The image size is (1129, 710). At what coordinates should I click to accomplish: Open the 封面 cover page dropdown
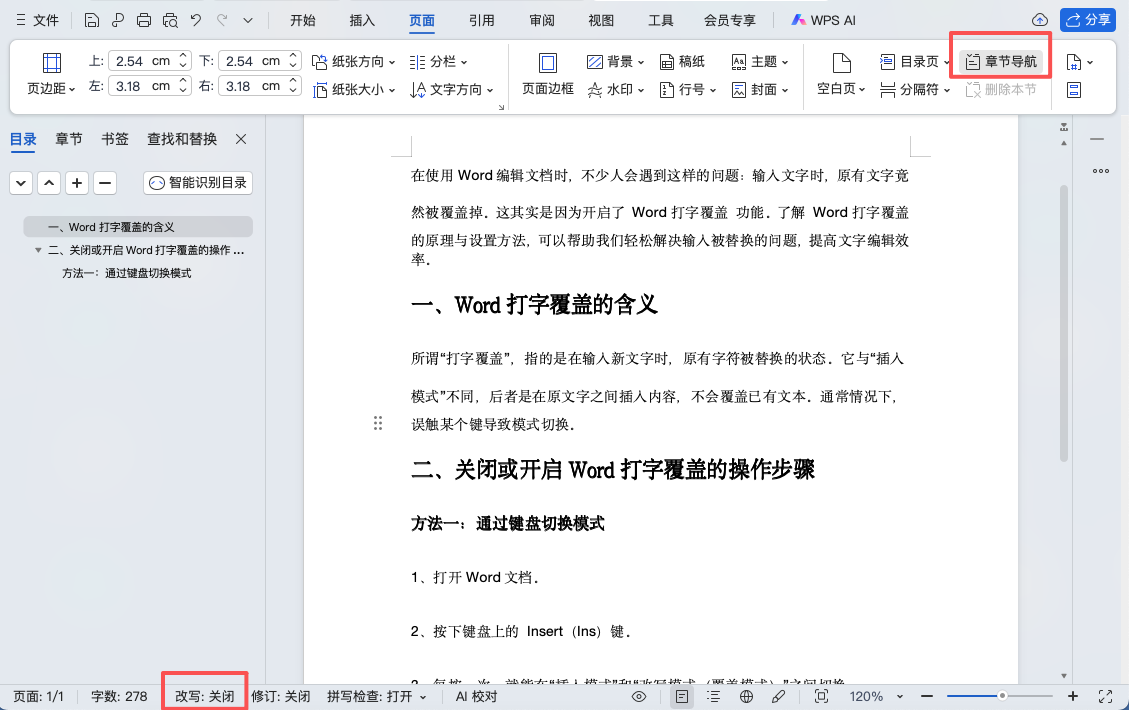[x=760, y=90]
